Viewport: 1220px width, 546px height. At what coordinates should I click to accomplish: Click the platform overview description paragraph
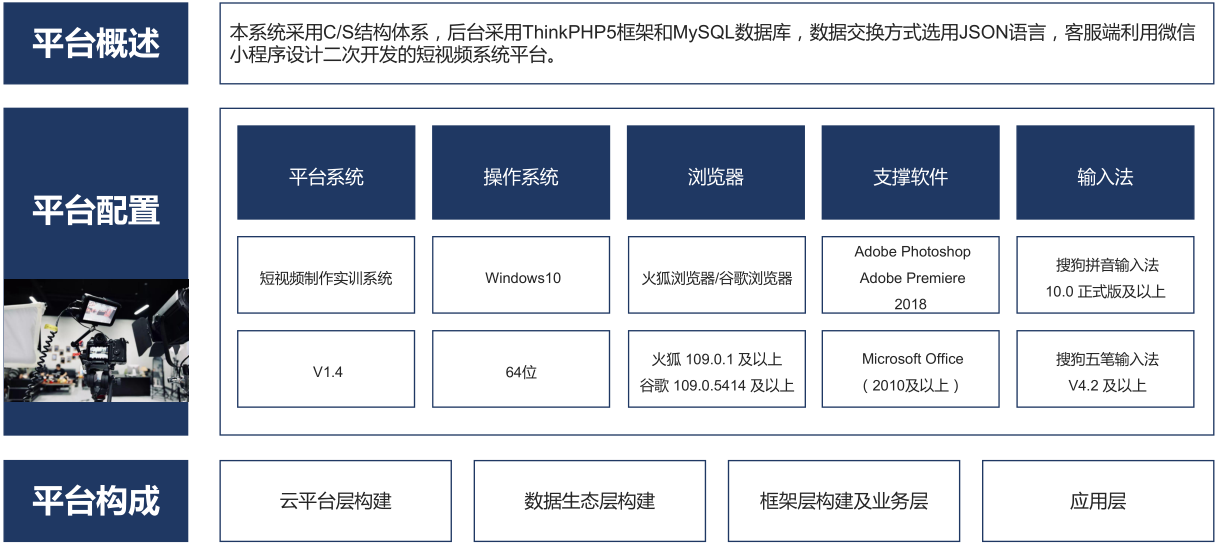pos(717,43)
